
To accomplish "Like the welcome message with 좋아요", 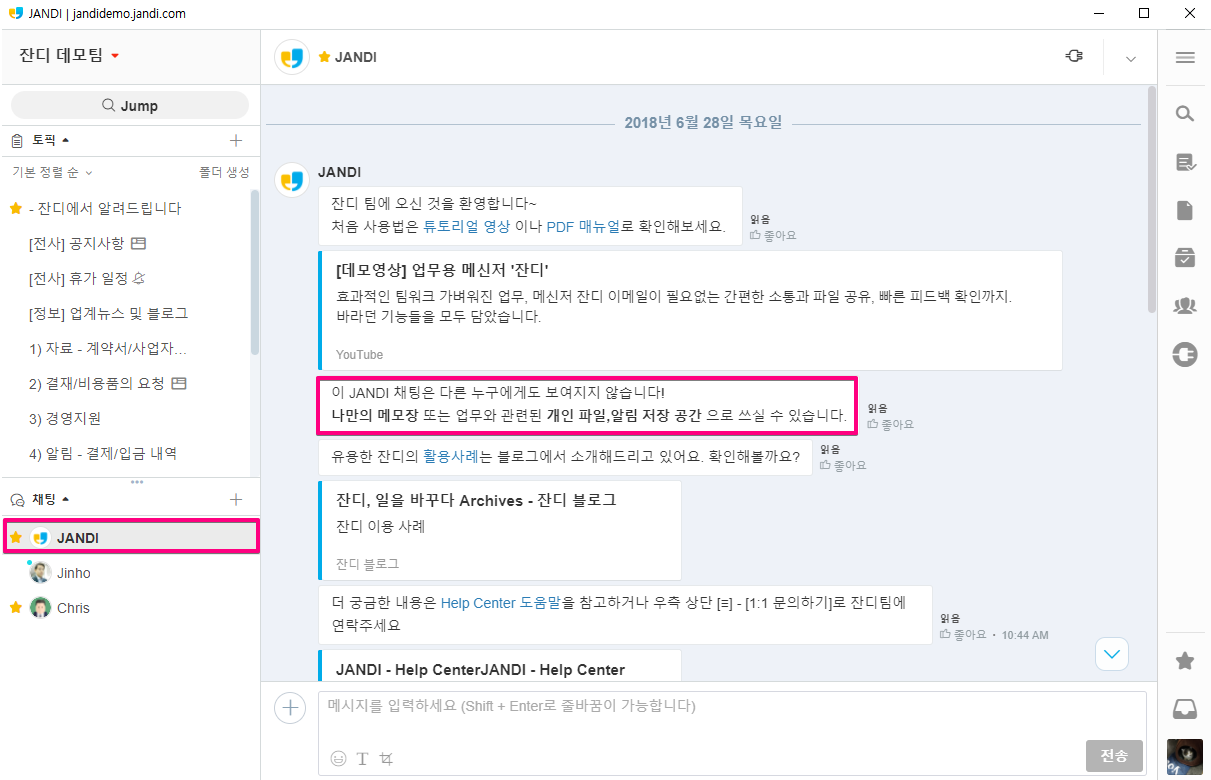I will coord(773,235).
